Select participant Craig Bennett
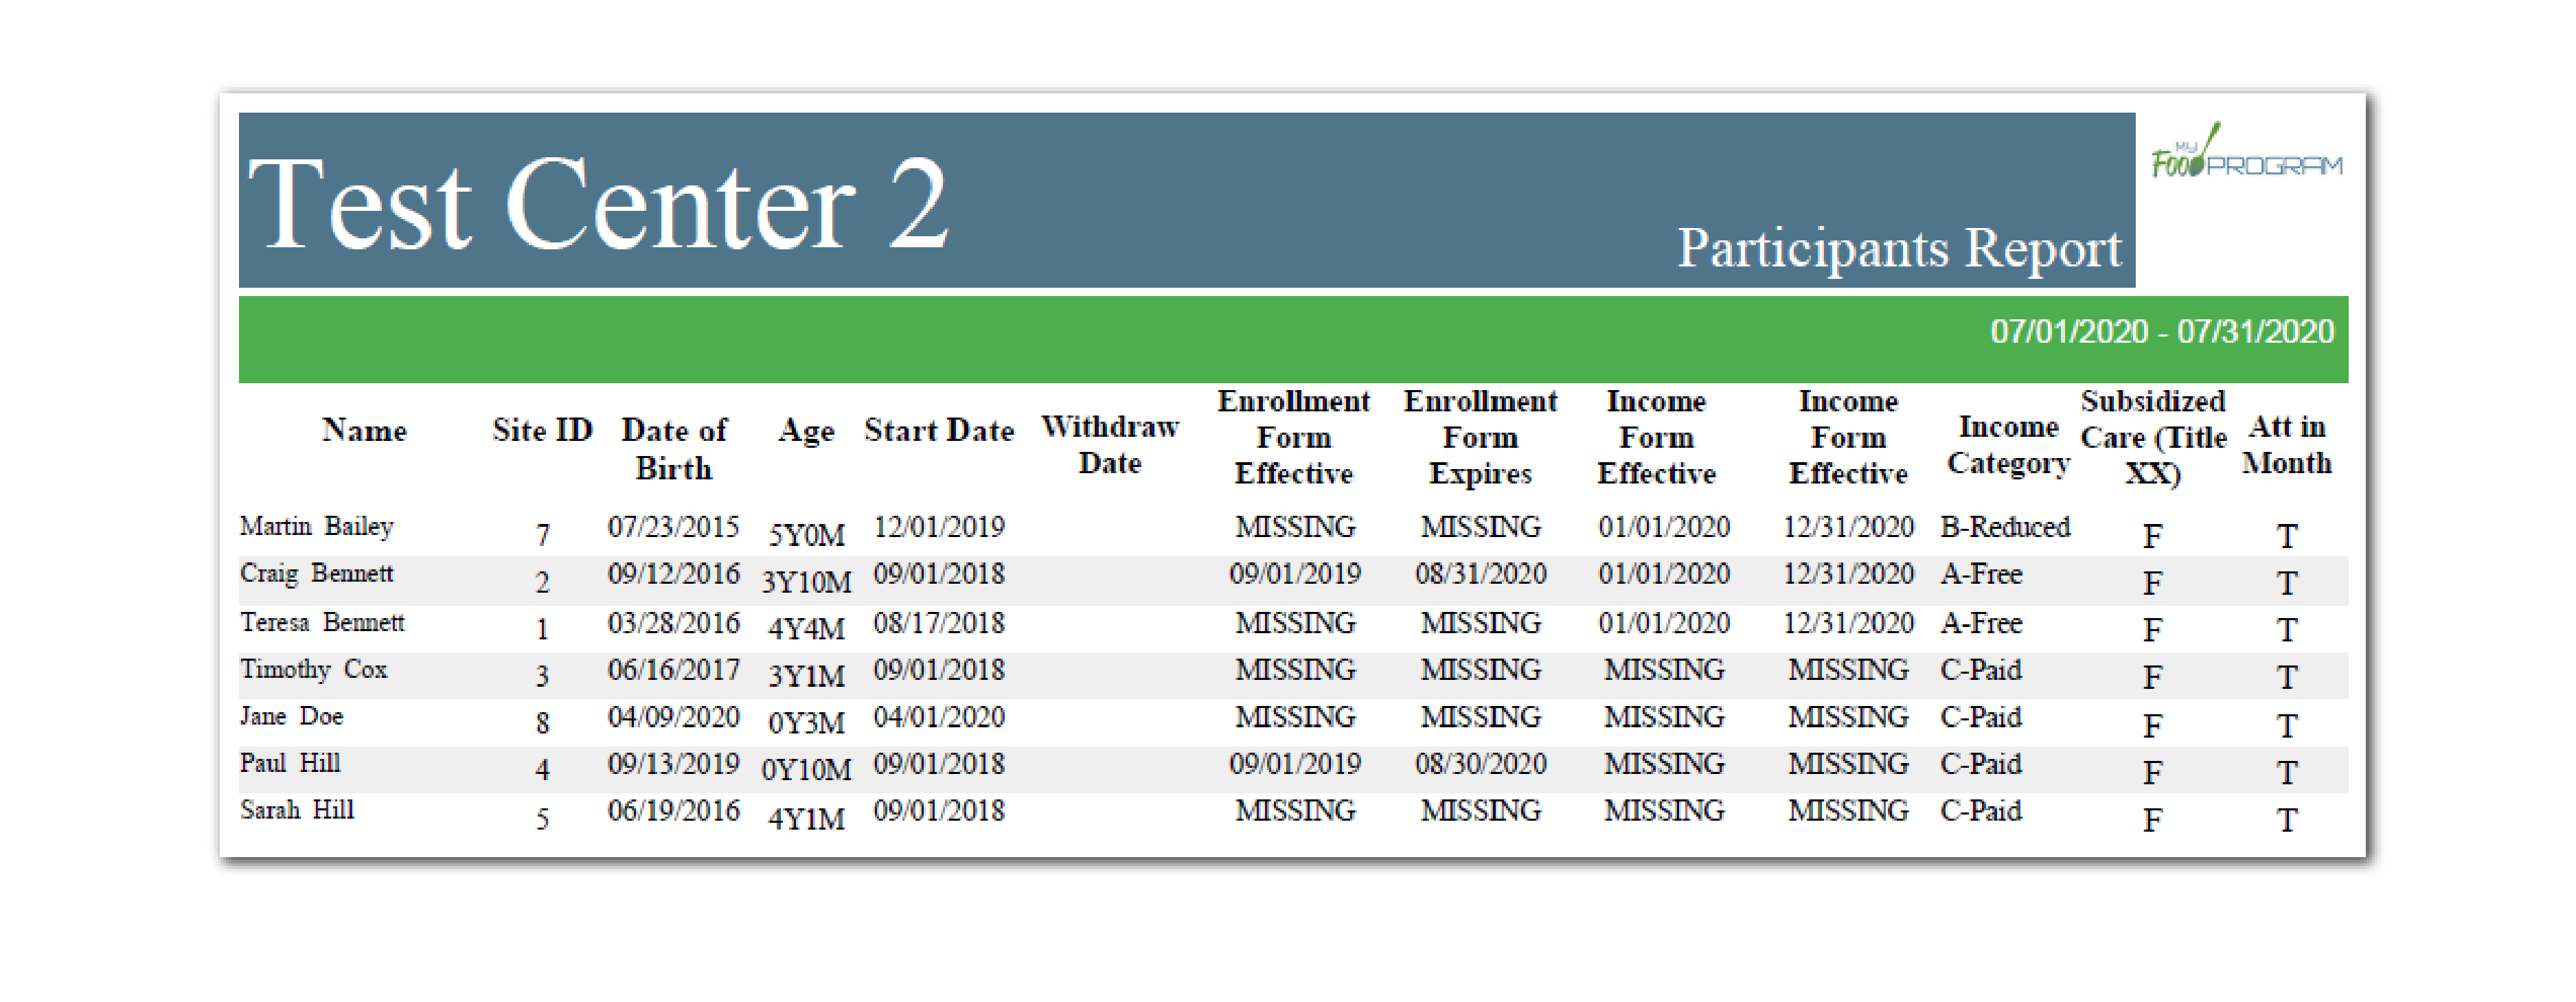This screenshot has width=2576, height=1002. point(317,573)
